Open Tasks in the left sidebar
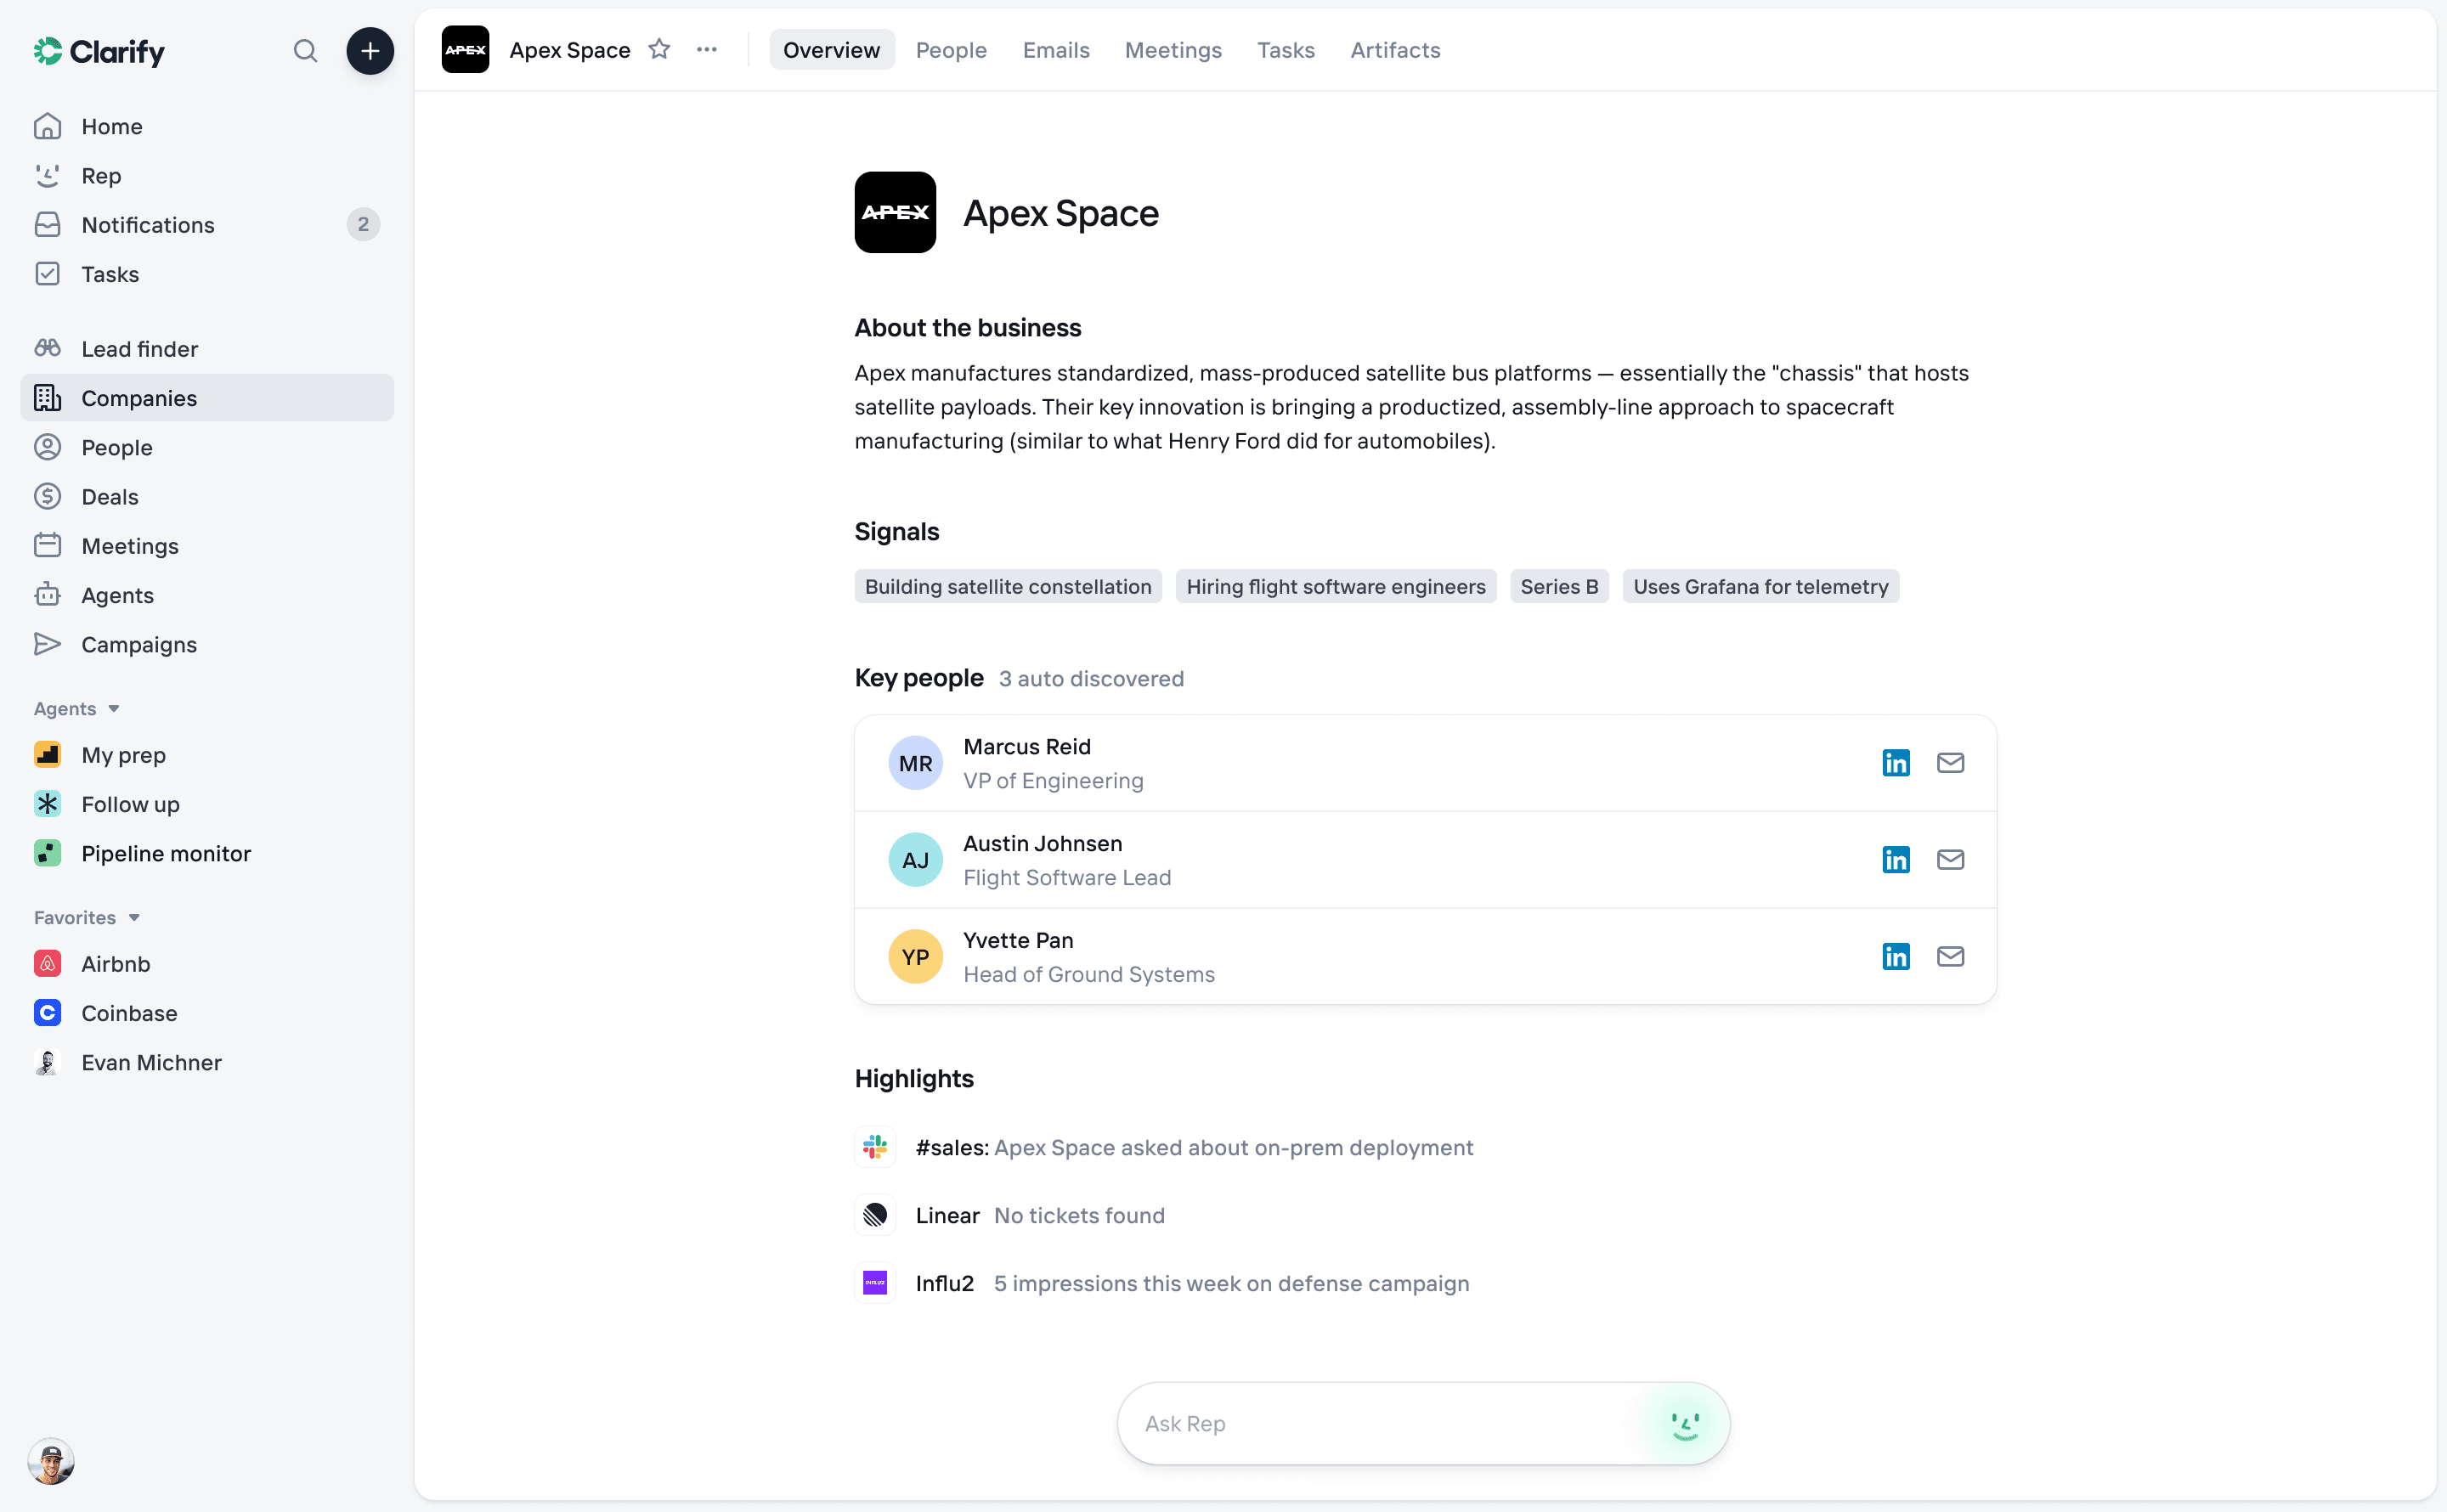The height and width of the screenshot is (1512, 2447). coord(207,273)
